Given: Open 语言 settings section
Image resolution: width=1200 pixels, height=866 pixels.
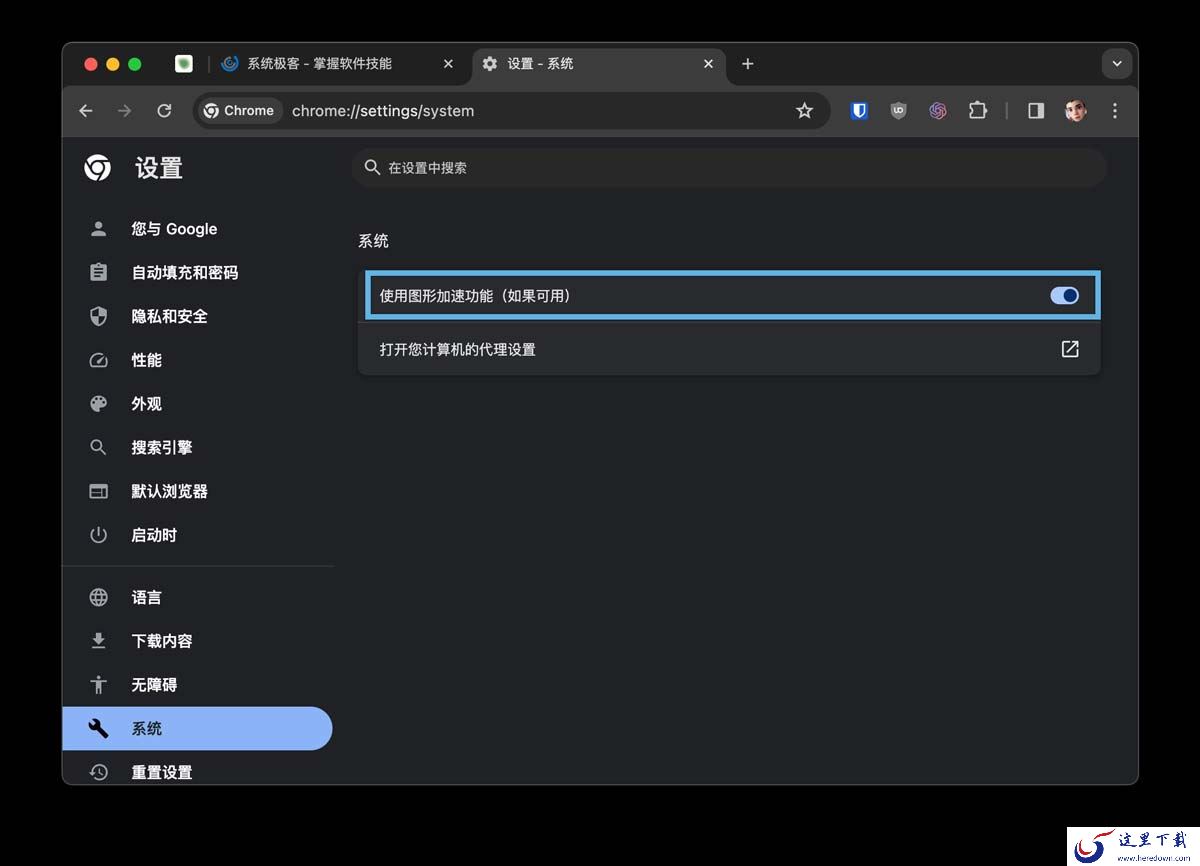Looking at the screenshot, I should 197,597.
